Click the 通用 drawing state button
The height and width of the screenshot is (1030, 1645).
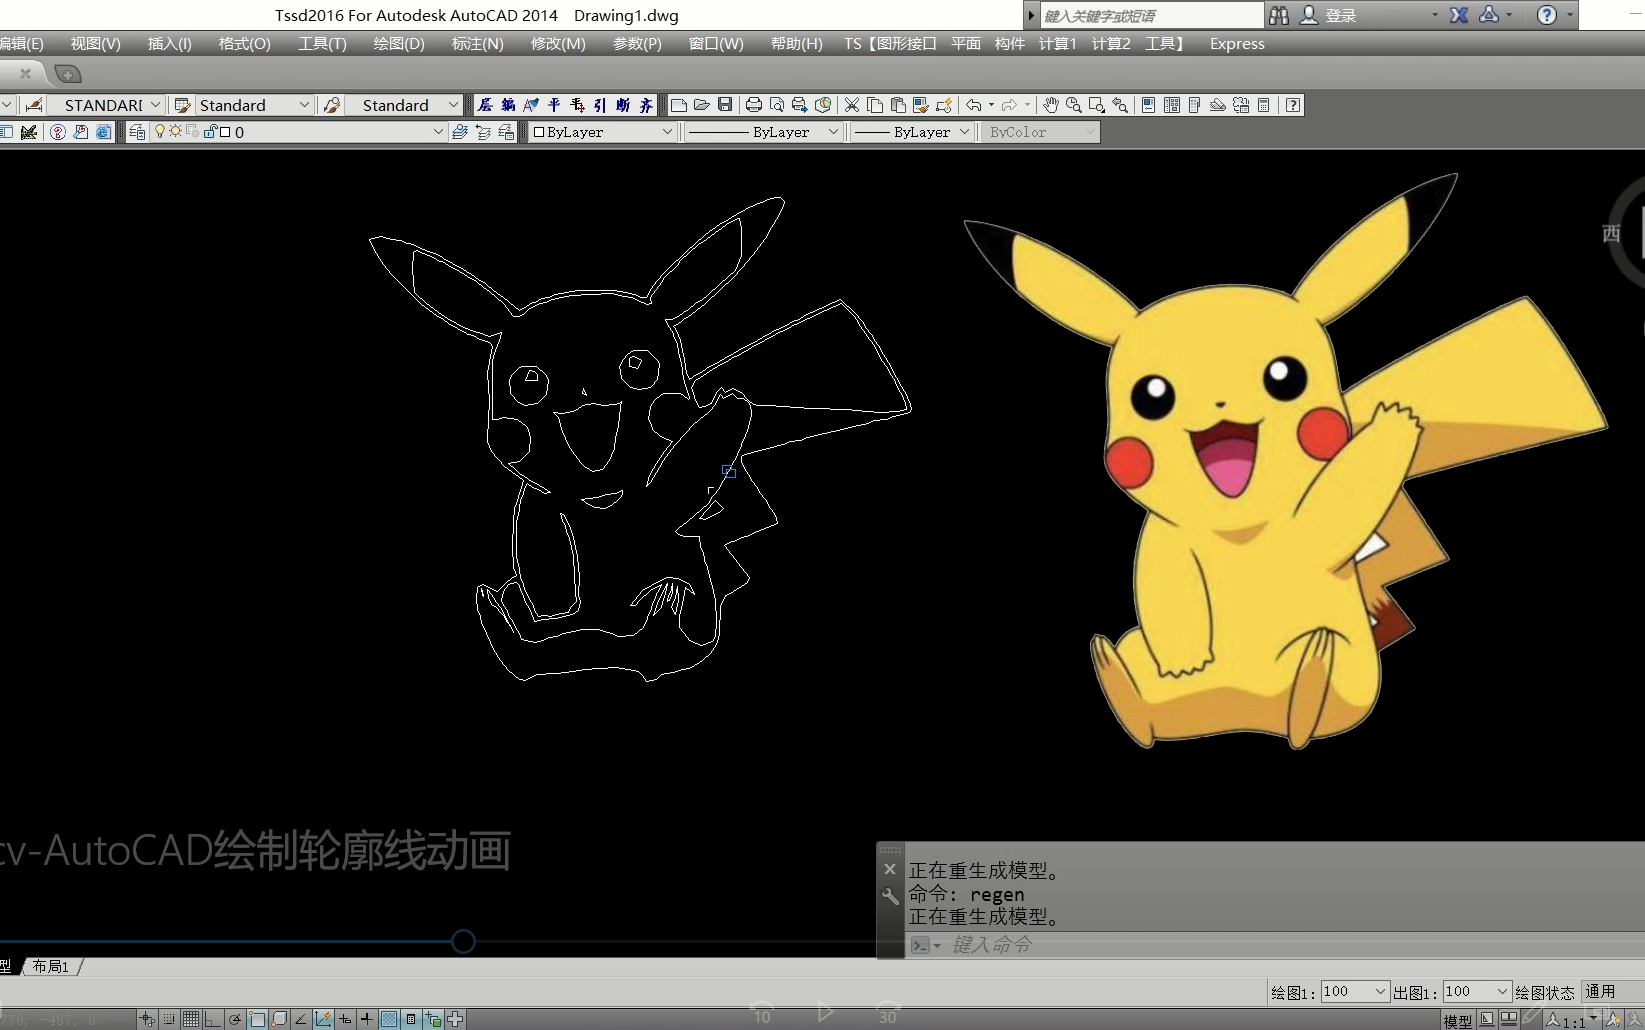tap(1611, 991)
